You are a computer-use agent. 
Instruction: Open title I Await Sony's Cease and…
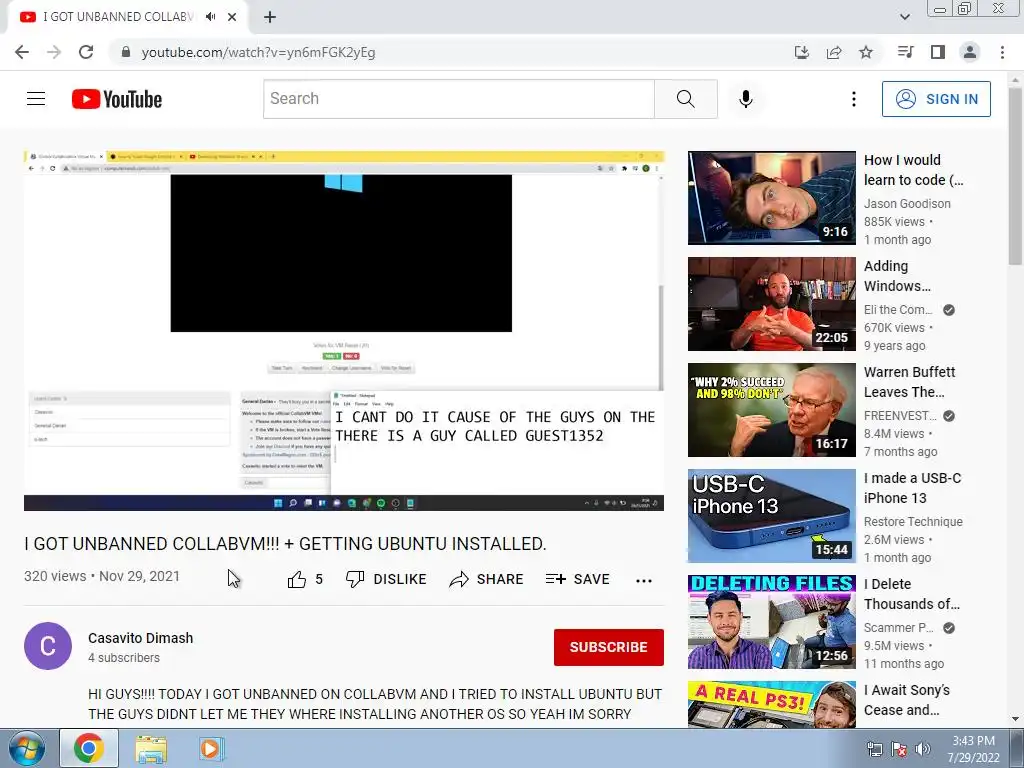906,700
